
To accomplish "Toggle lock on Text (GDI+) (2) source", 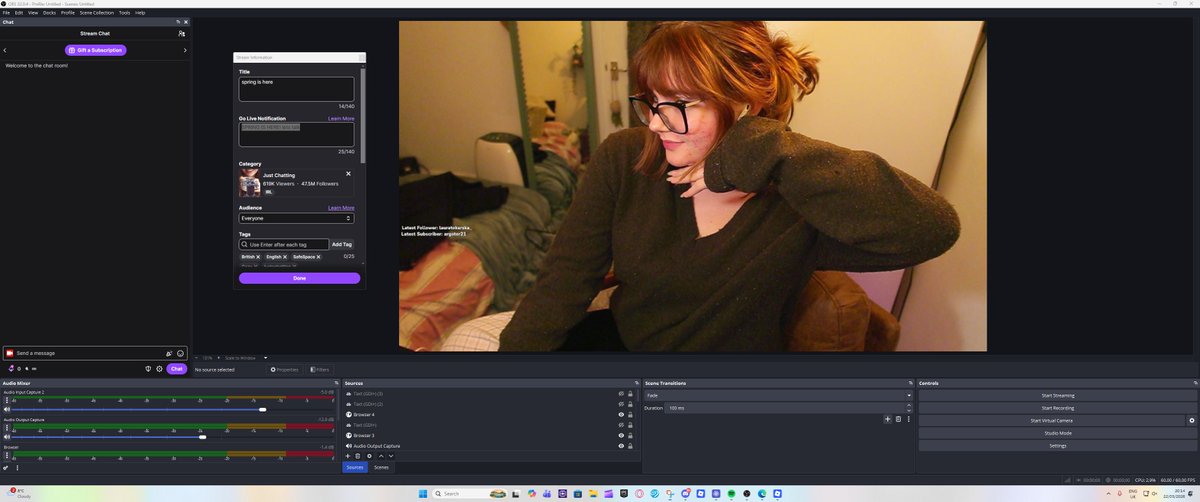I will tap(631, 404).
